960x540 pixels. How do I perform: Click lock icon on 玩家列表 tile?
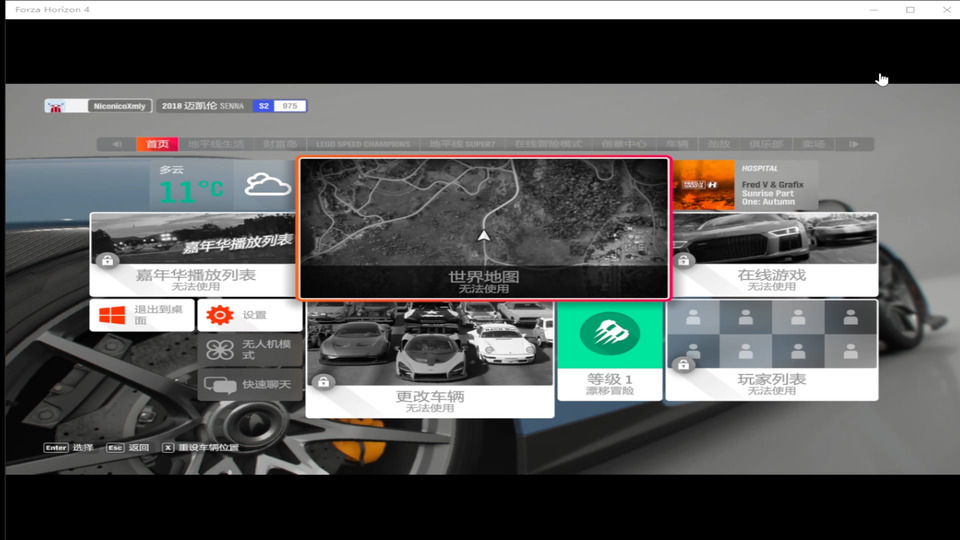(684, 365)
